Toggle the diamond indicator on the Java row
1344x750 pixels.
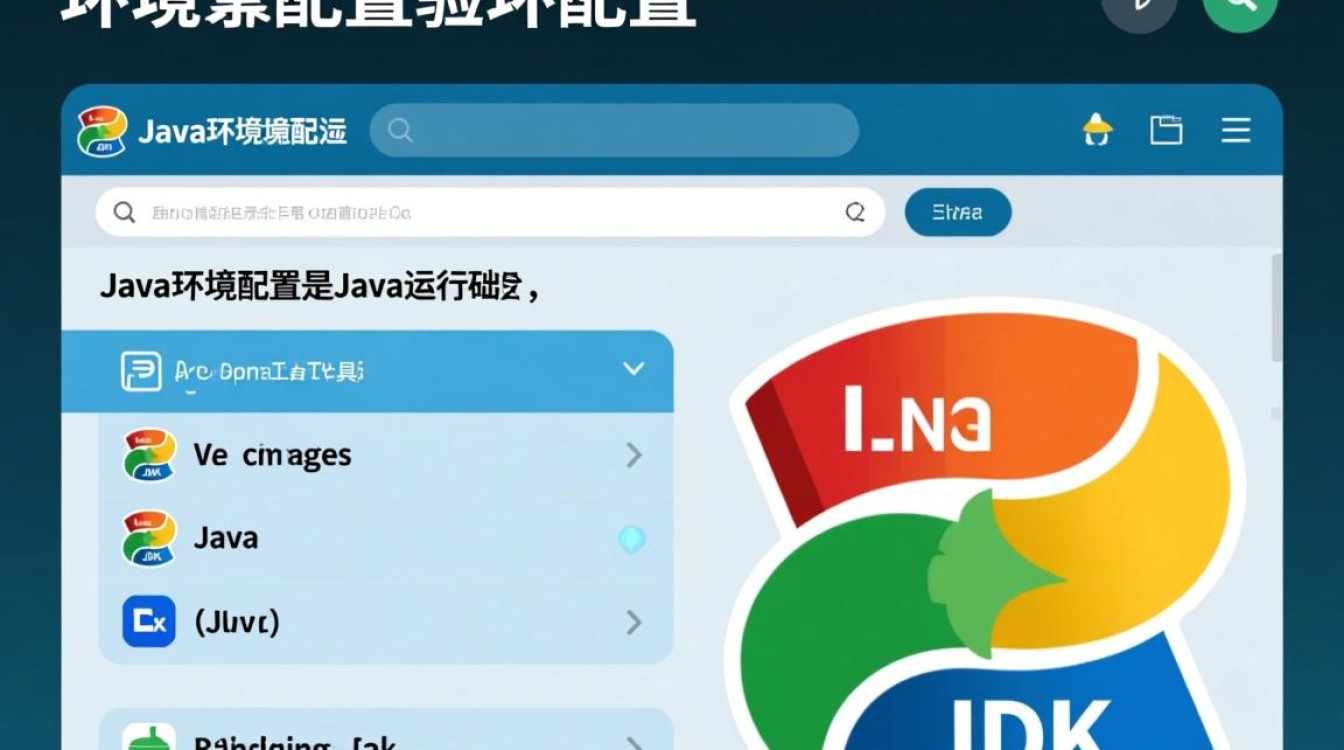631,538
